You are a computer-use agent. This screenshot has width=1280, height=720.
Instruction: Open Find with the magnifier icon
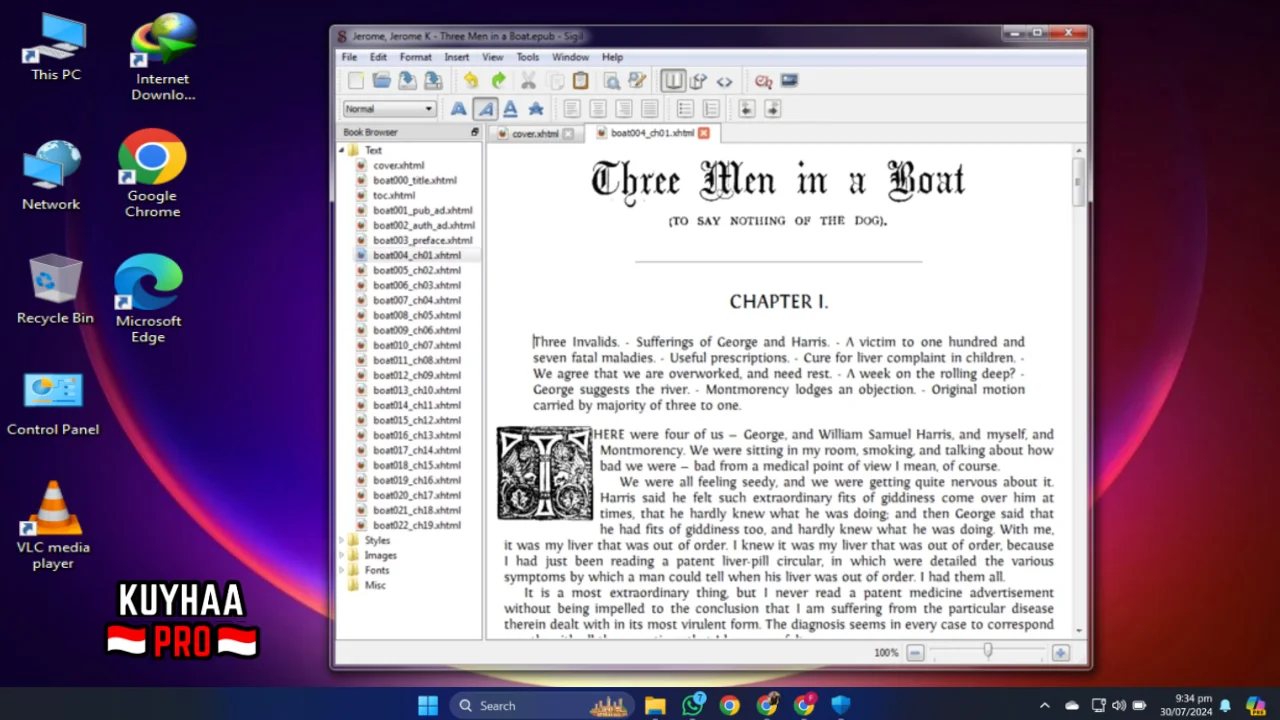[x=611, y=81]
